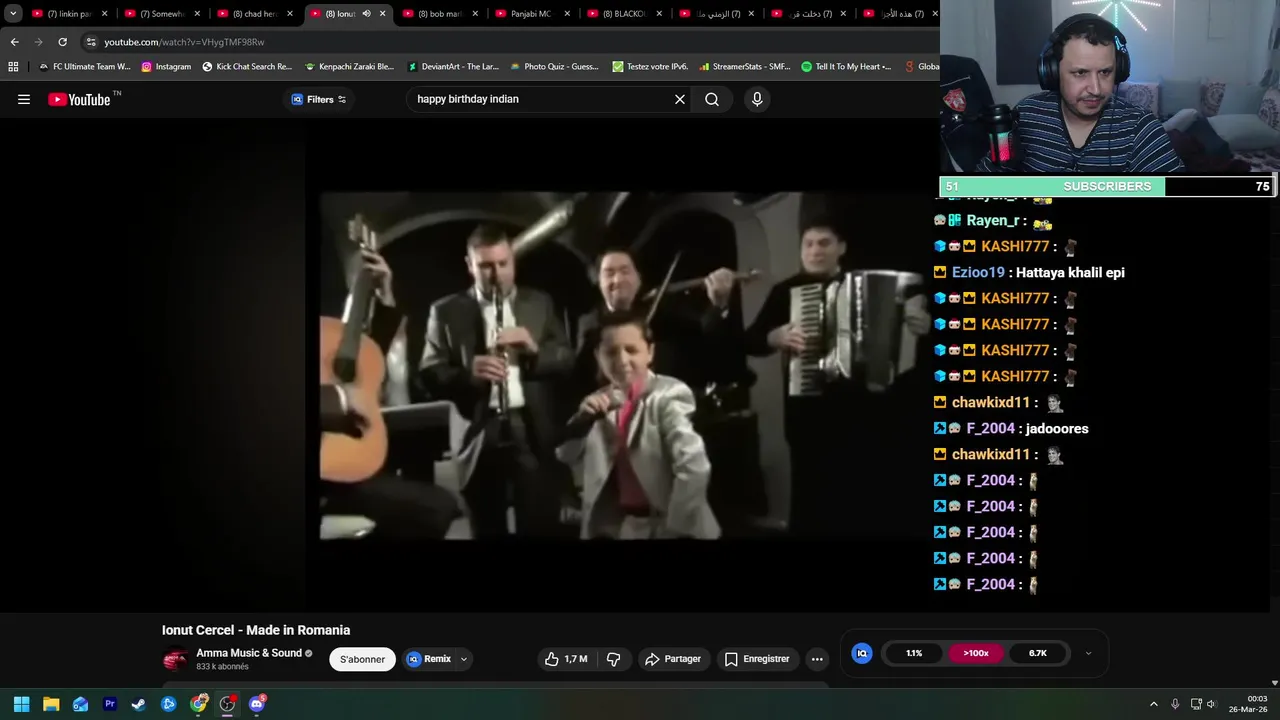Click the youtube.com address bar URL
The width and height of the screenshot is (1280, 720).
pyautogui.click(x=184, y=42)
